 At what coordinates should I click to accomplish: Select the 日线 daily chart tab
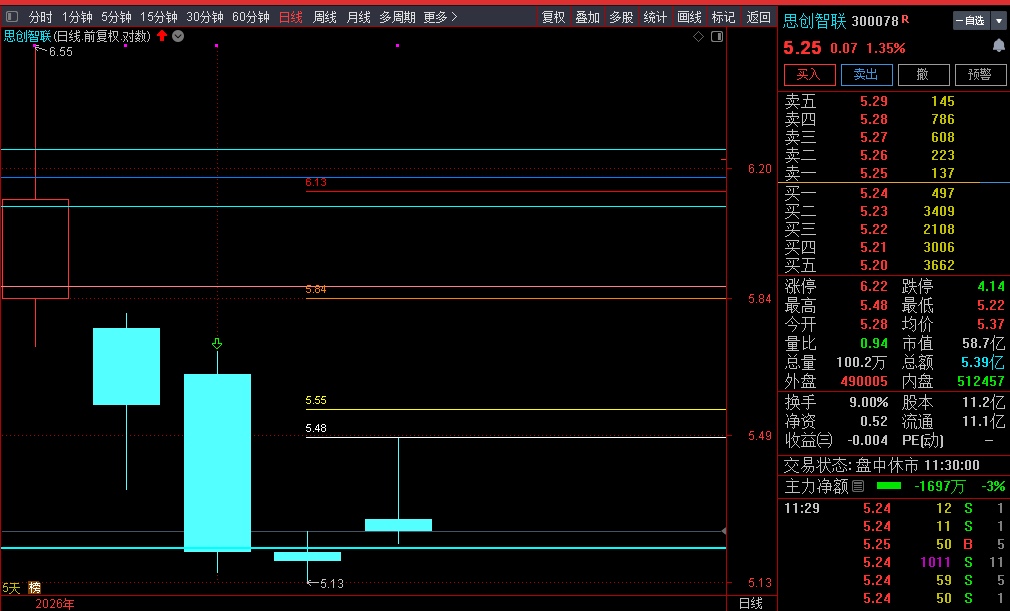tap(291, 17)
